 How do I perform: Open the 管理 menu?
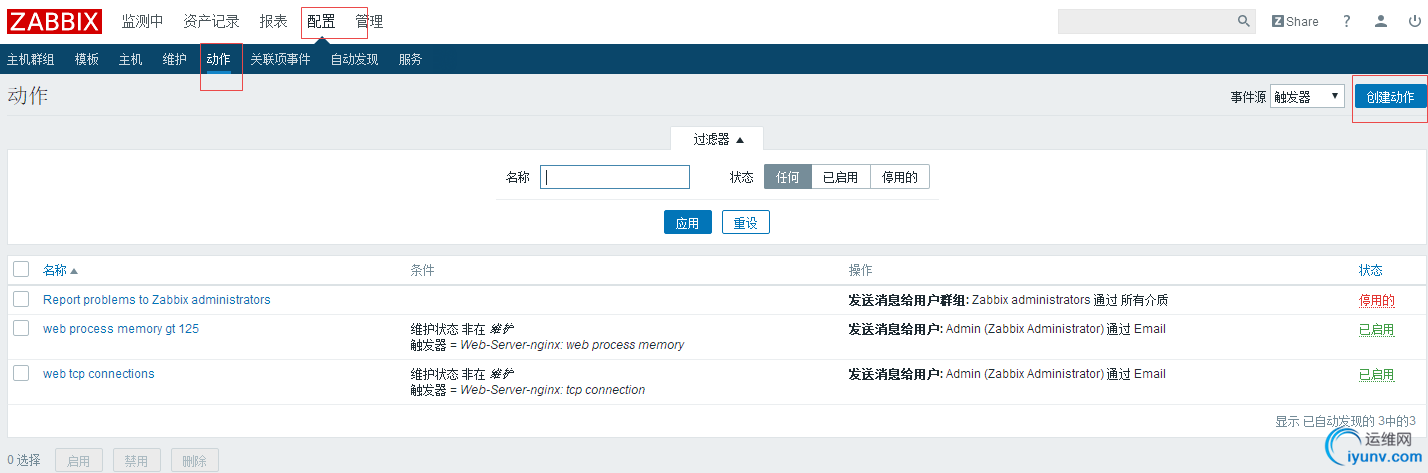[369, 21]
